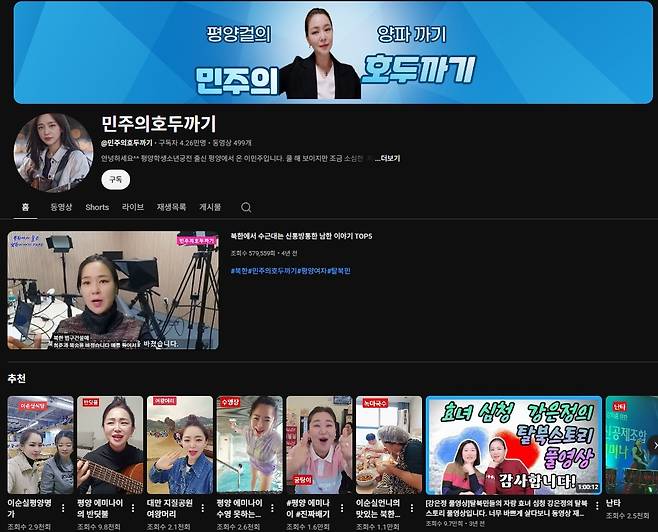Click the title #평양 예미나이 #진짜배기
Viewport: 658px width, 532px height.
coord(308,508)
